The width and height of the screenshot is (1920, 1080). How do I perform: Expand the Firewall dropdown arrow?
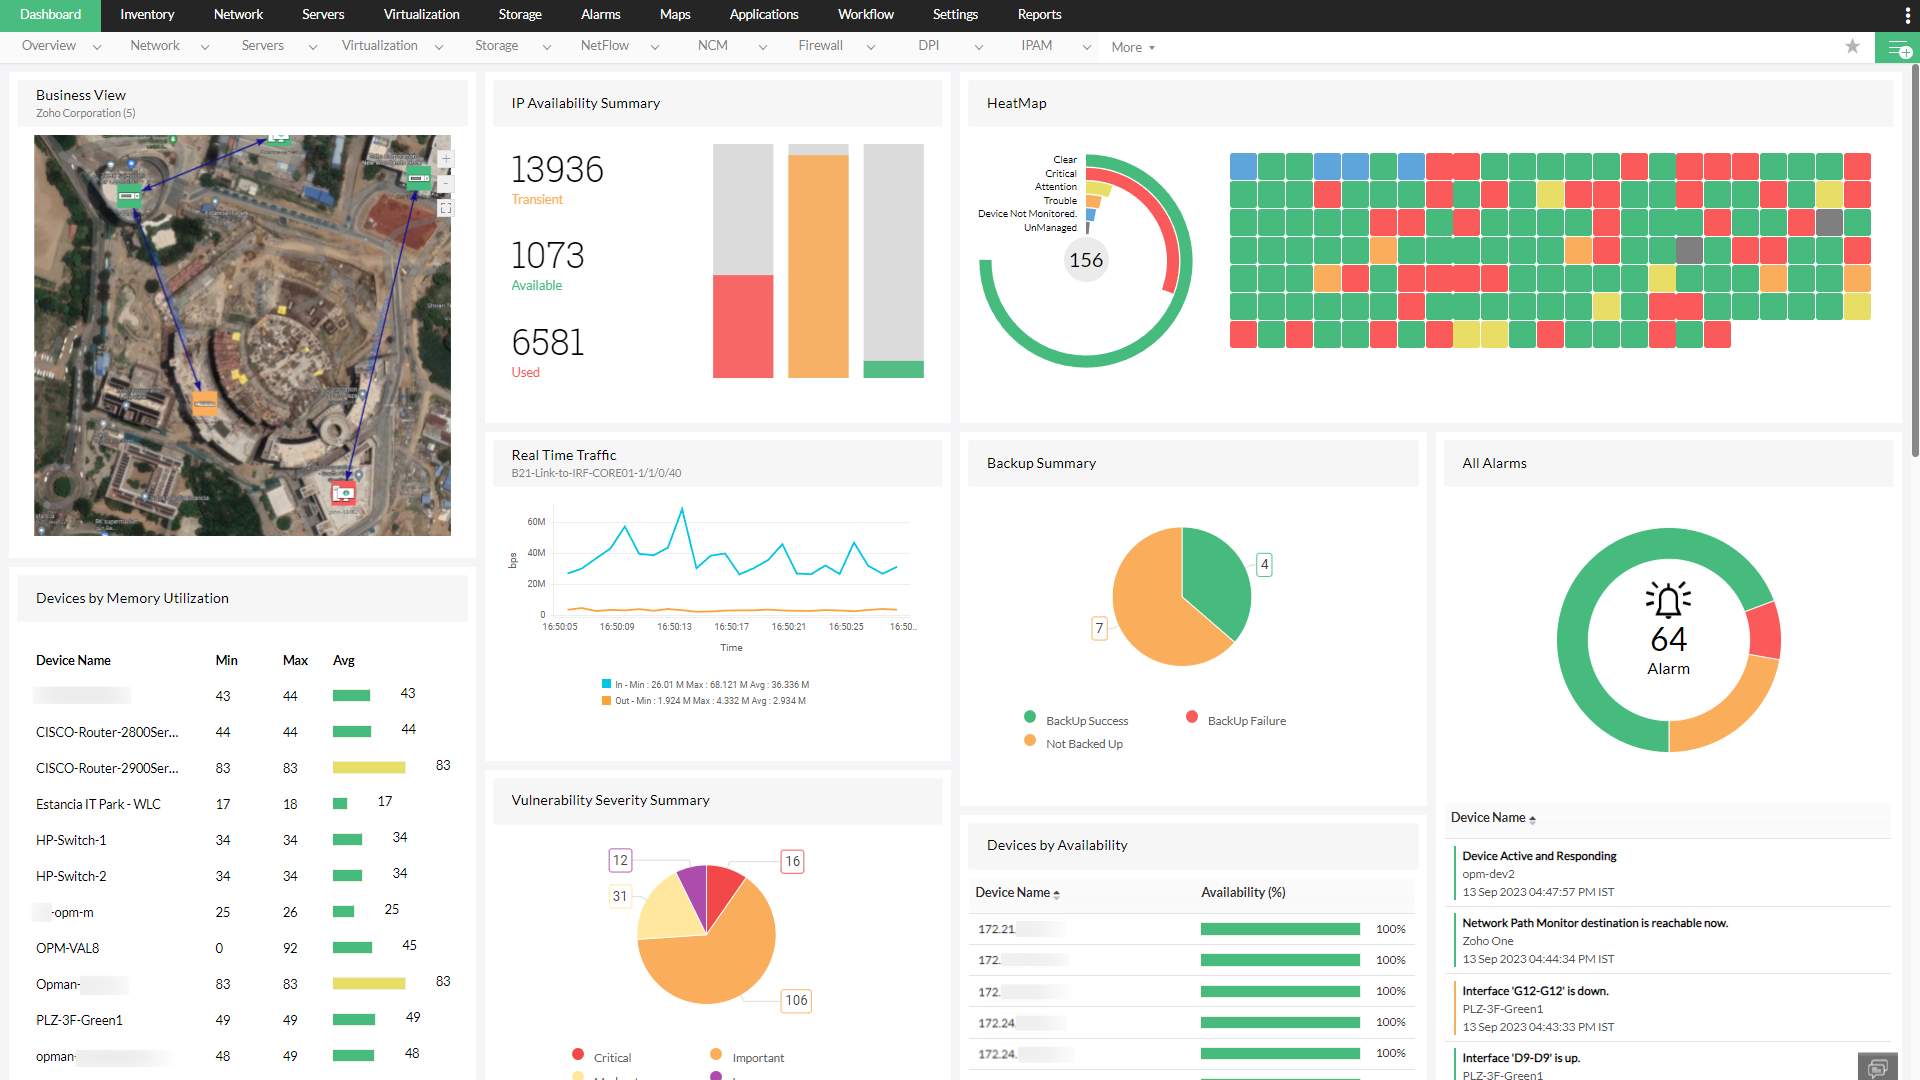[871, 46]
